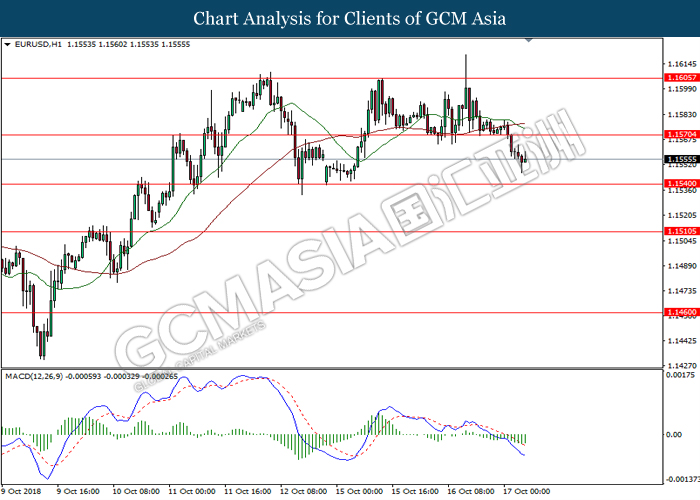Click the 15 Oct 00:00 time label

(x=359, y=492)
